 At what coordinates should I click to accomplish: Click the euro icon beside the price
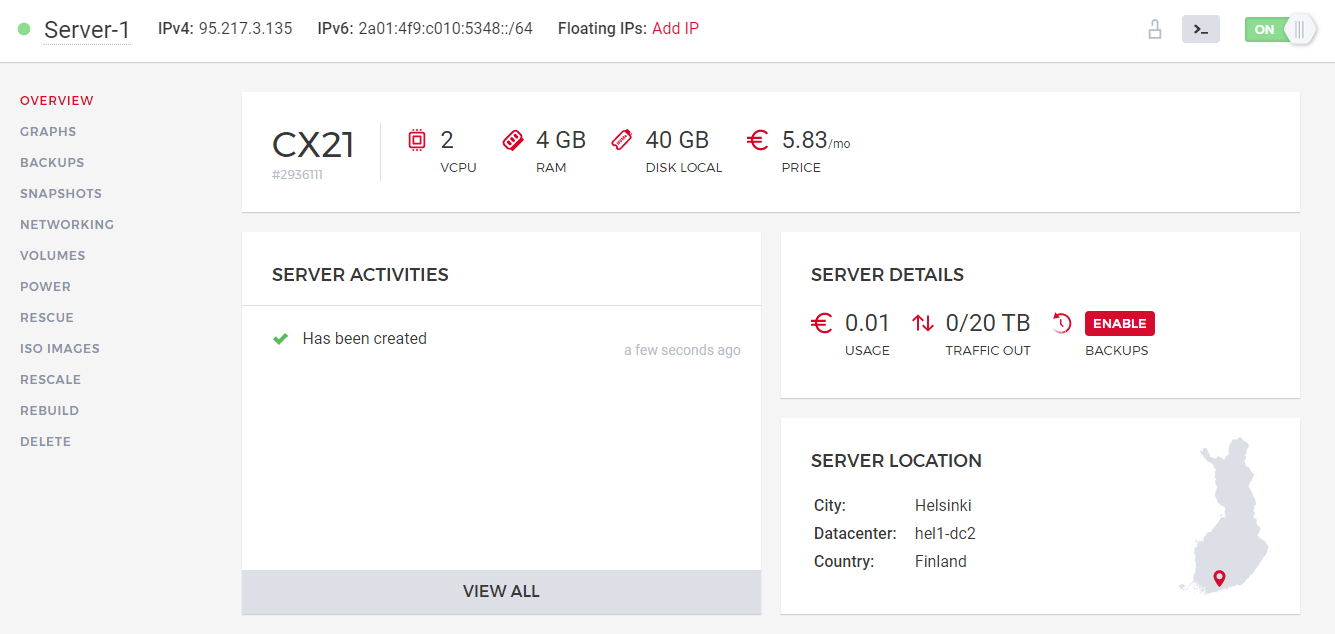click(x=757, y=140)
